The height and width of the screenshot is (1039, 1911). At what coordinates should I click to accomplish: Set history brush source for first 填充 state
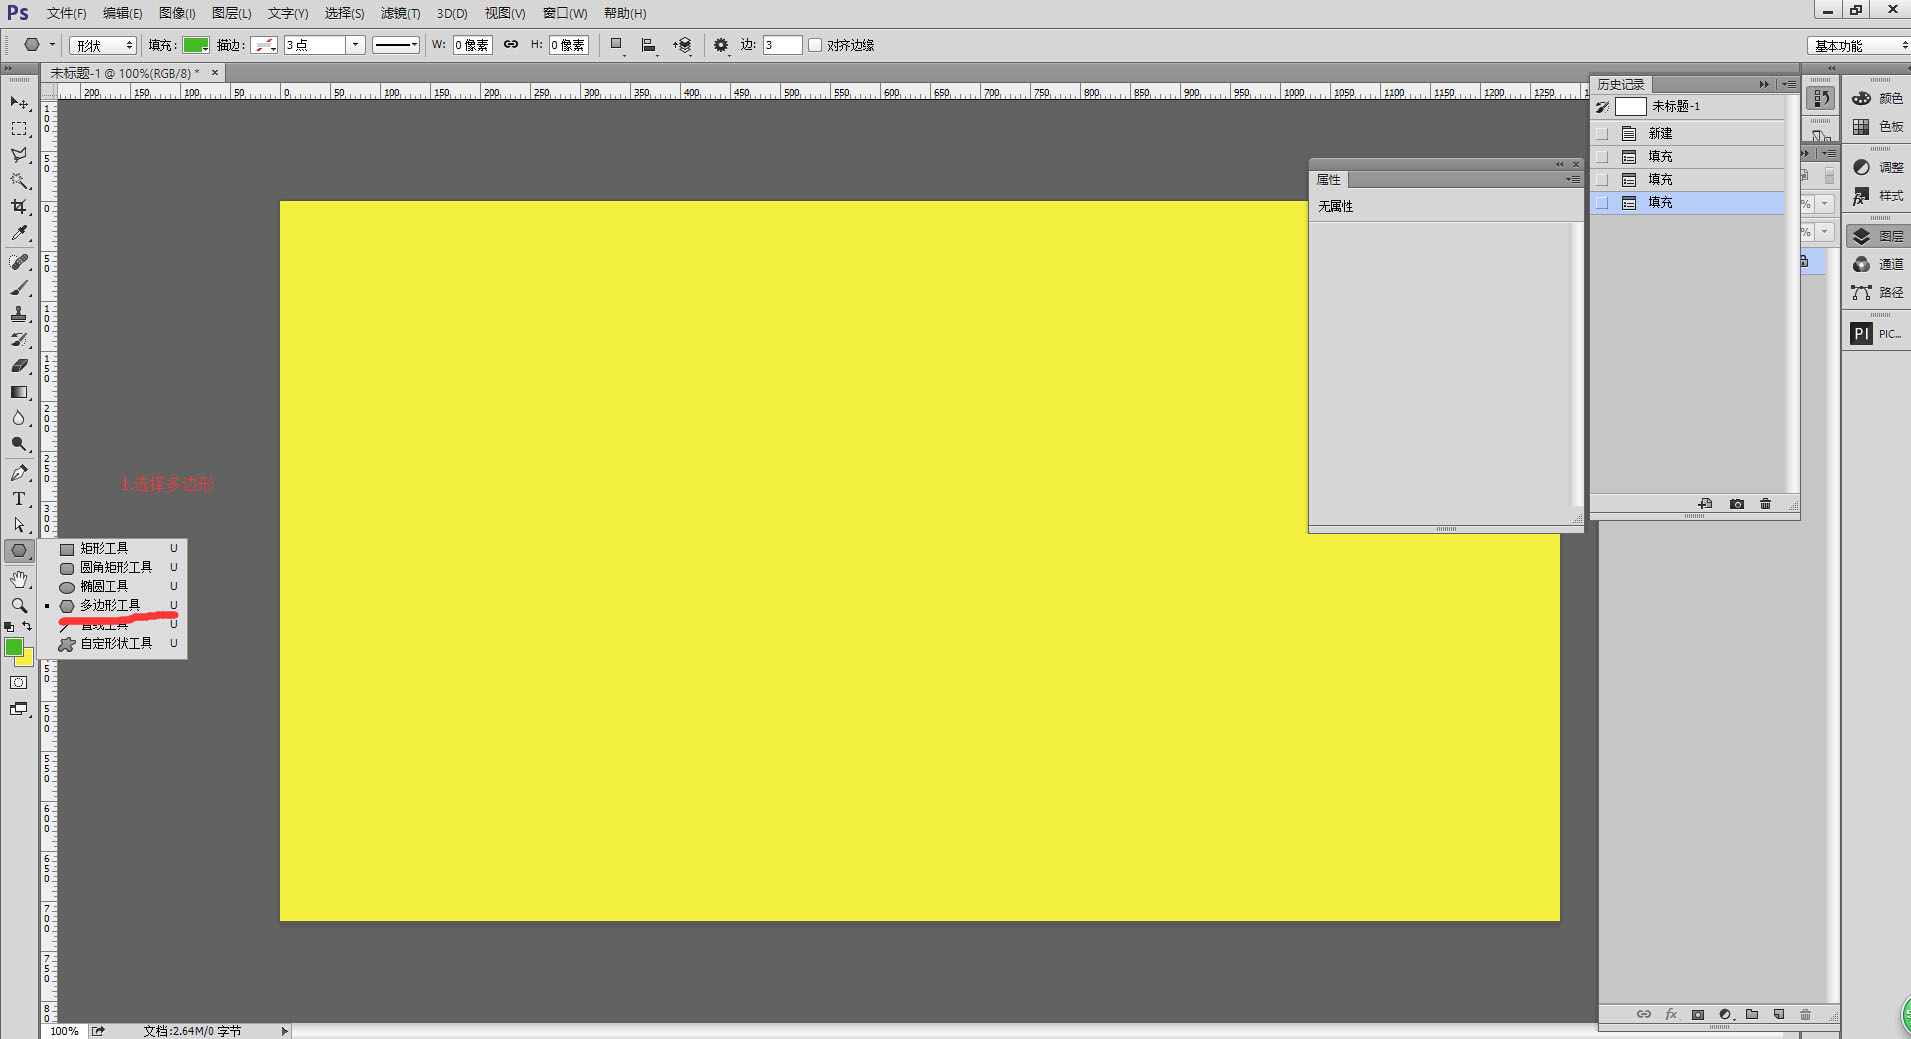pos(1602,156)
